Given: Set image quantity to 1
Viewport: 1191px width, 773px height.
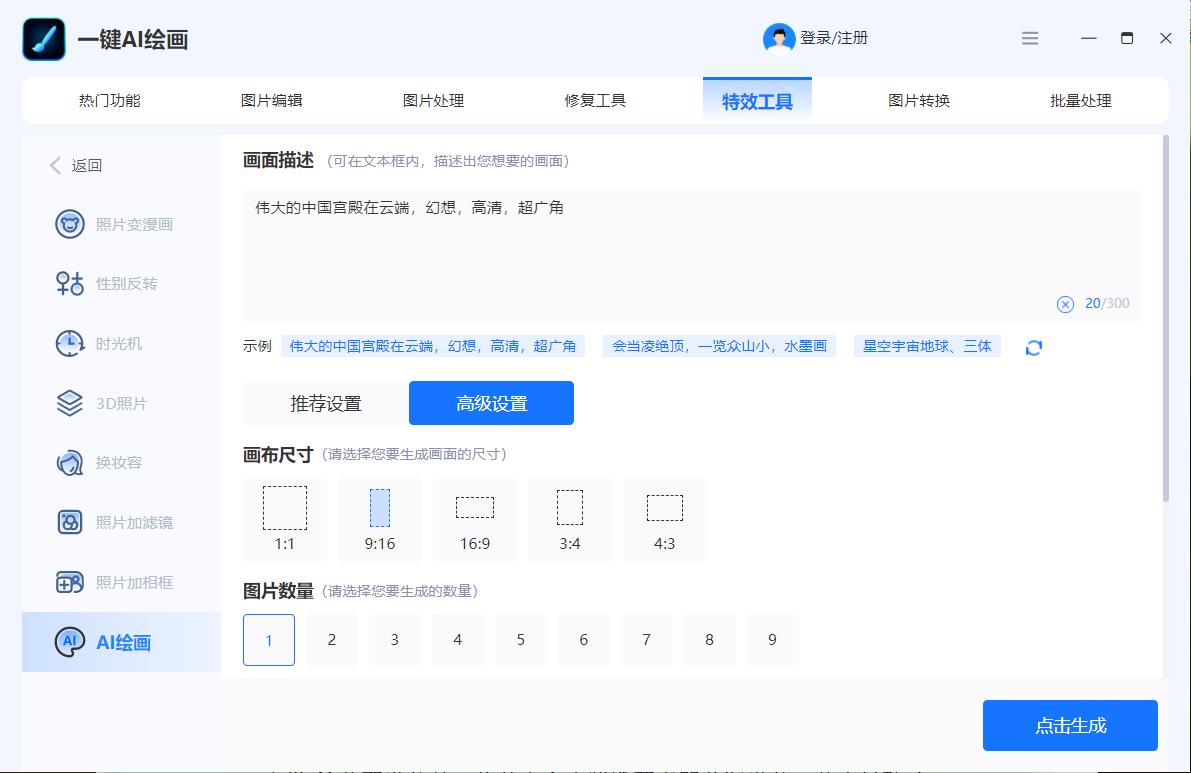Looking at the screenshot, I should [x=269, y=640].
